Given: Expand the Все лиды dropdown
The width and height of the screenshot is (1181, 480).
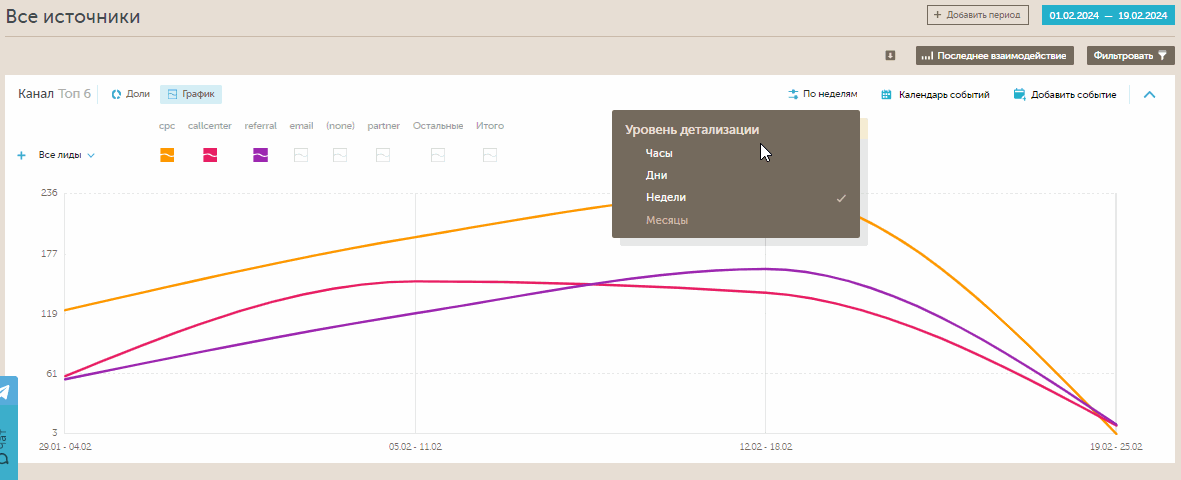Looking at the screenshot, I should pos(91,156).
